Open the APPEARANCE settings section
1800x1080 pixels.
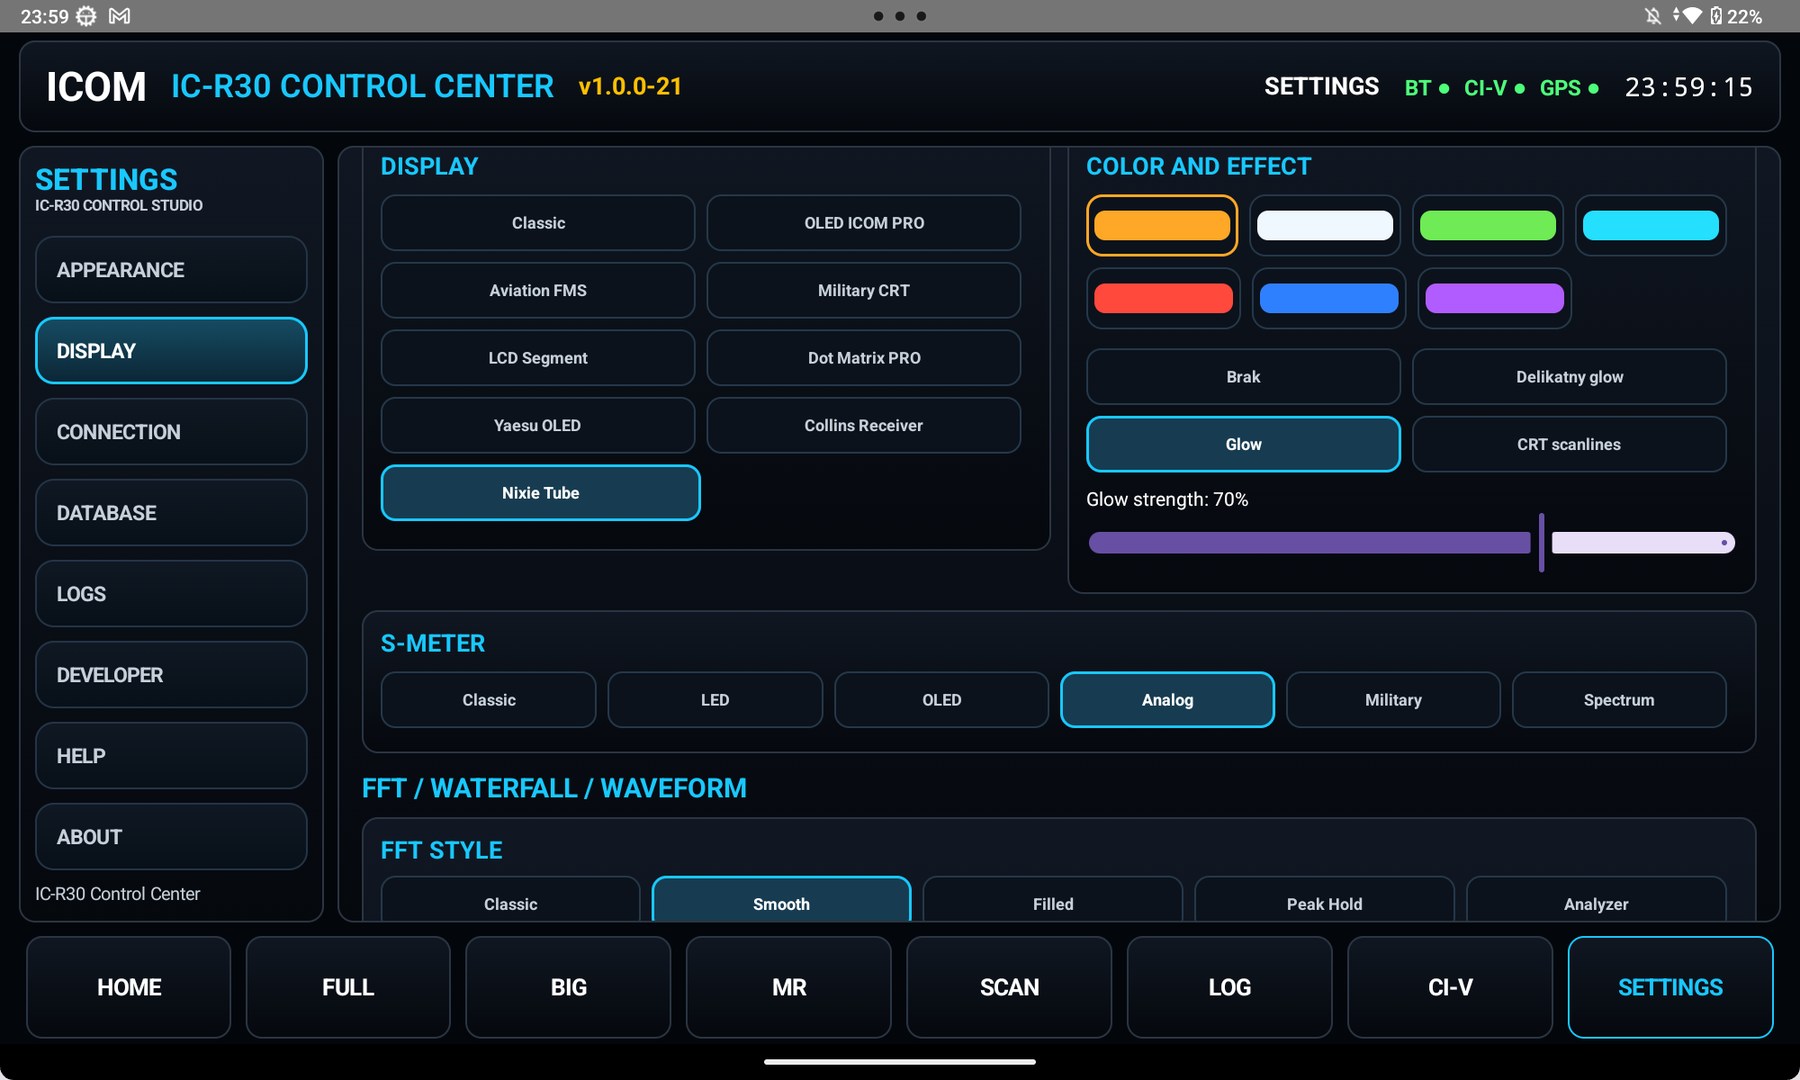(x=171, y=270)
